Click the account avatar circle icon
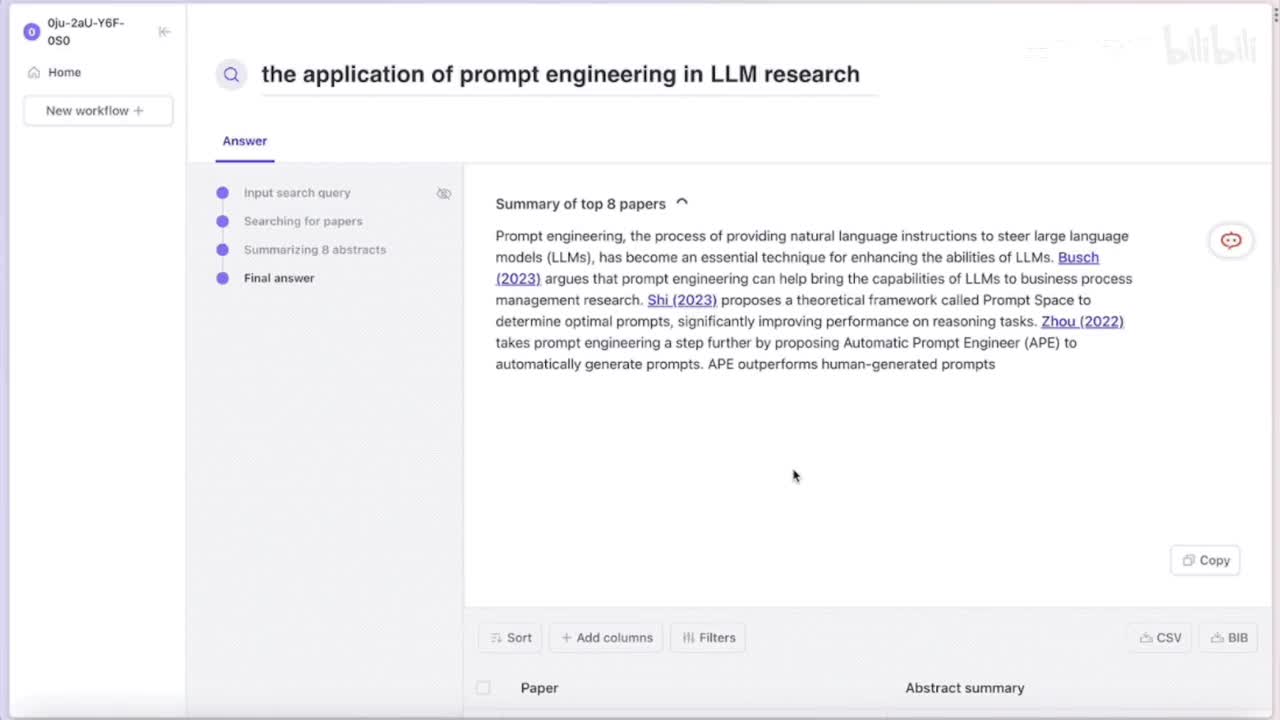 tap(31, 32)
